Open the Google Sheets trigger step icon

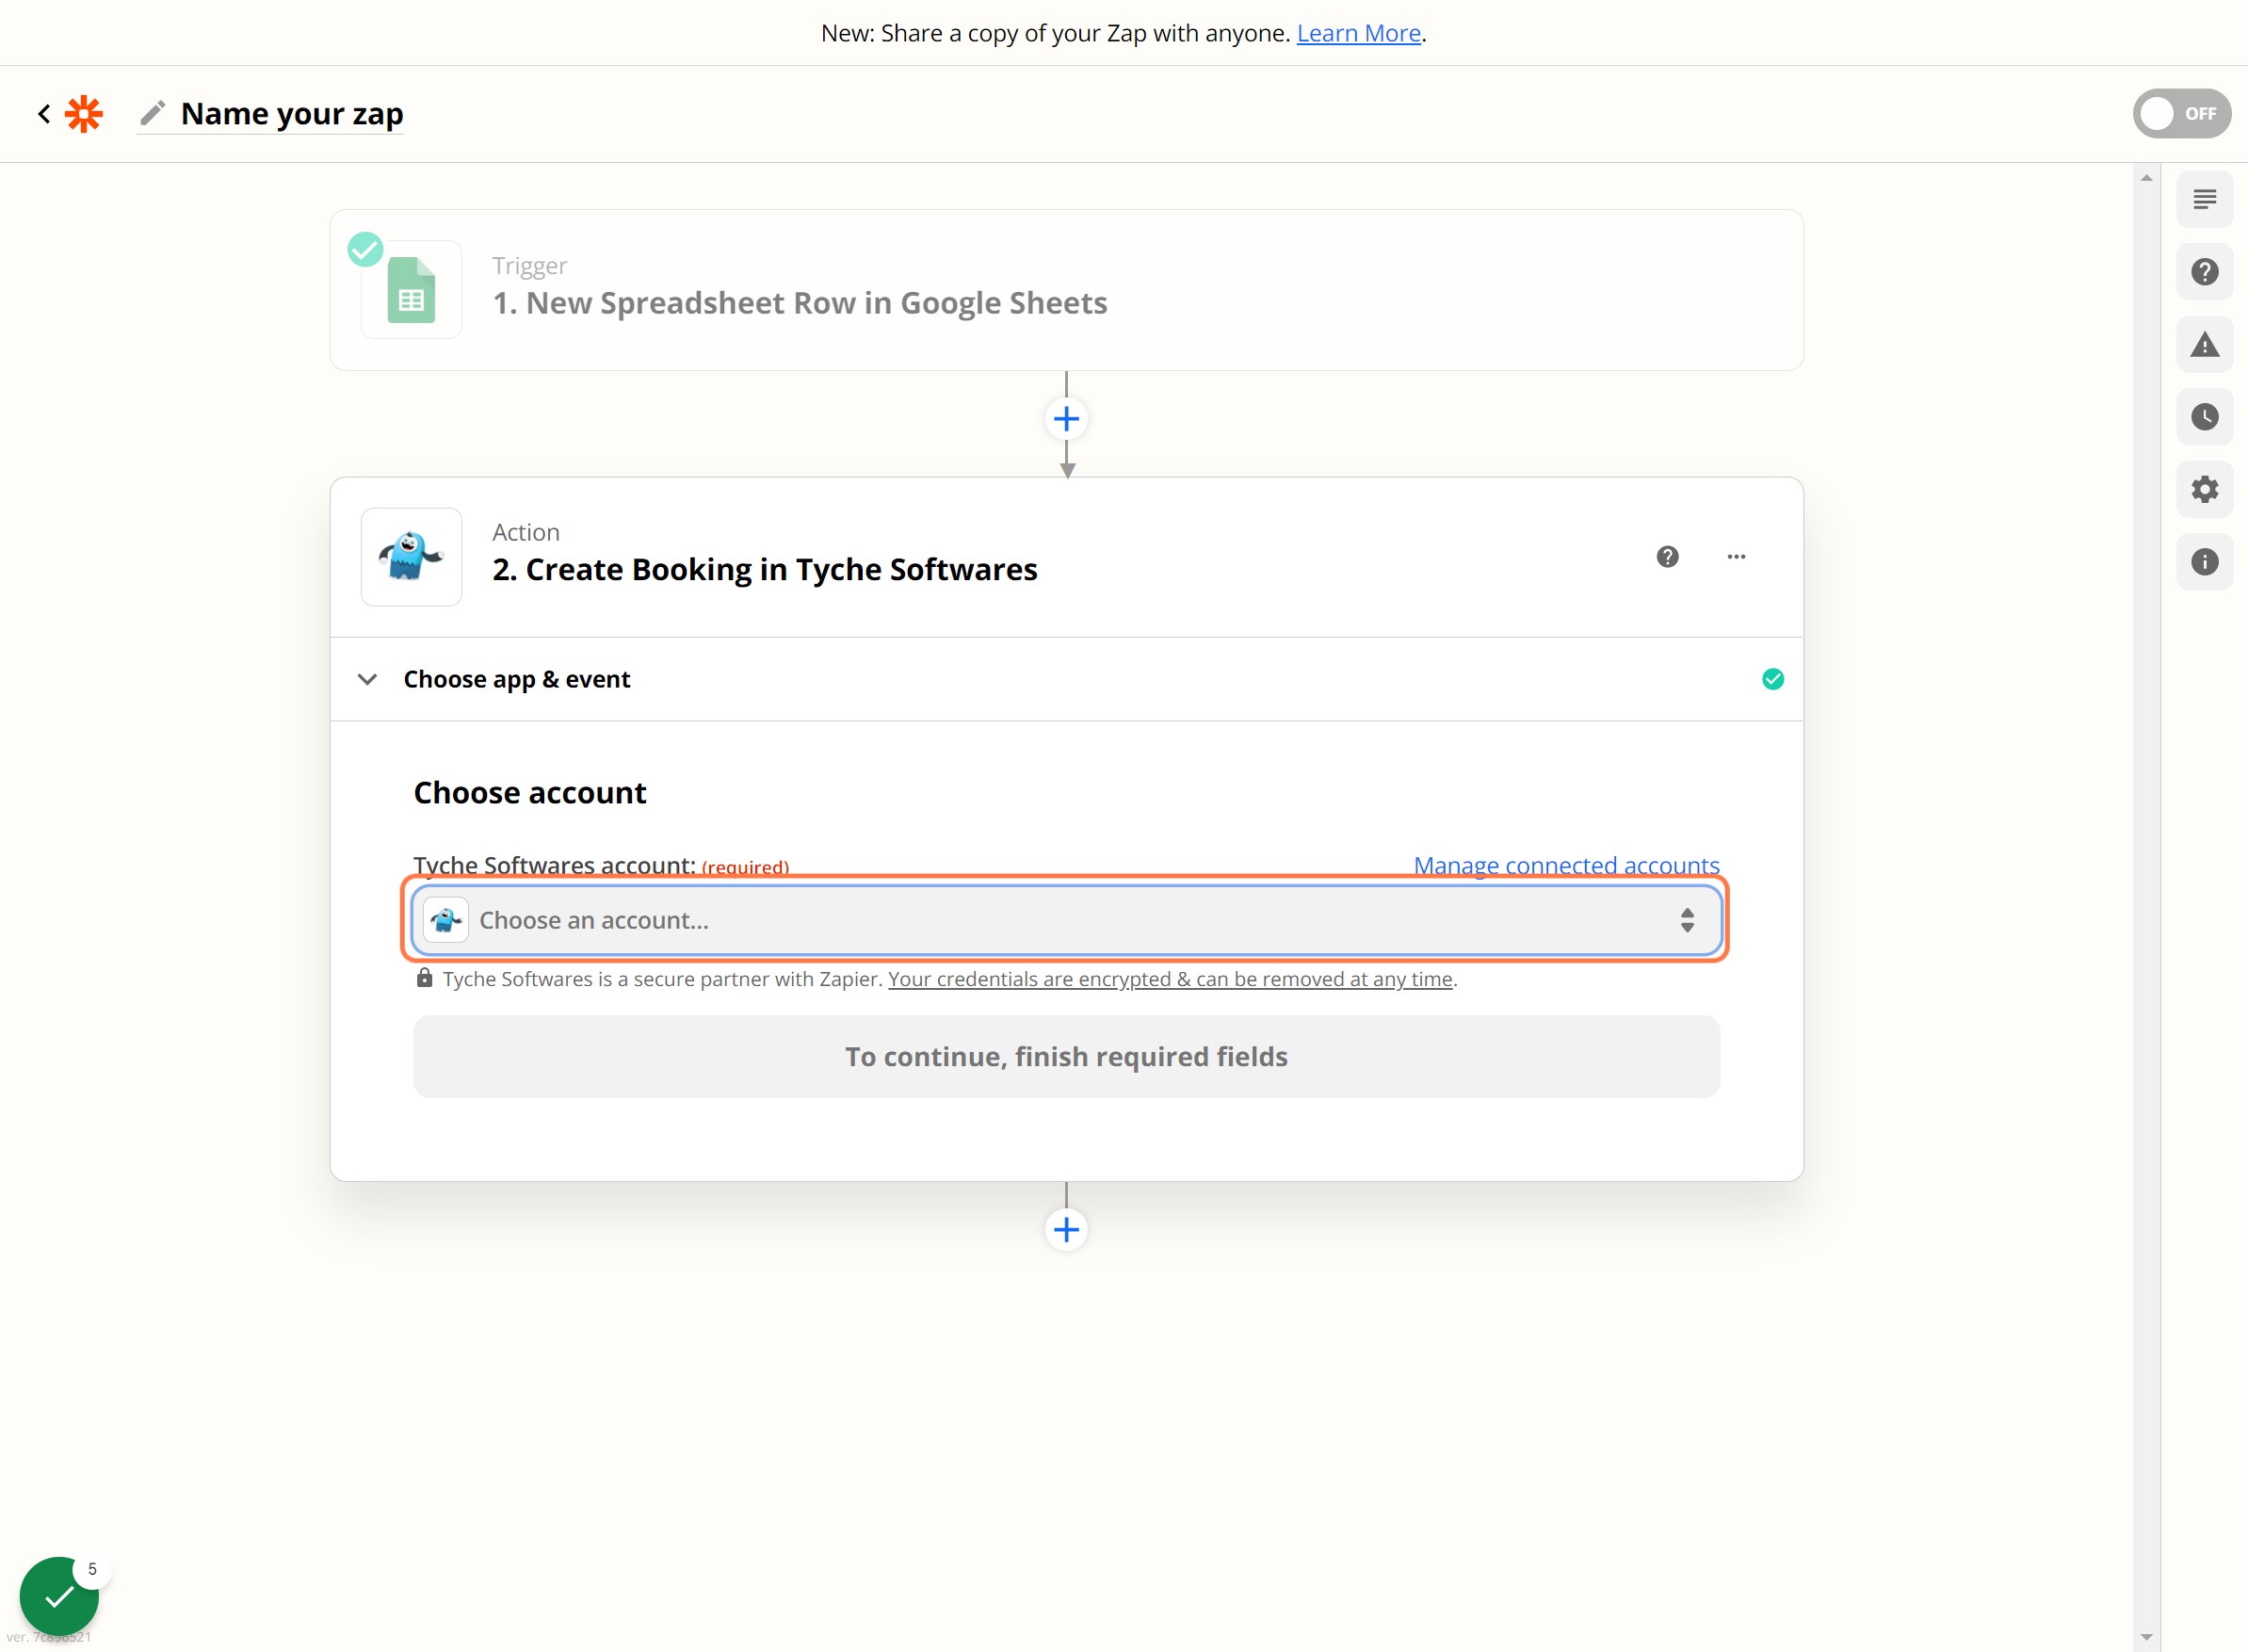[x=411, y=289]
